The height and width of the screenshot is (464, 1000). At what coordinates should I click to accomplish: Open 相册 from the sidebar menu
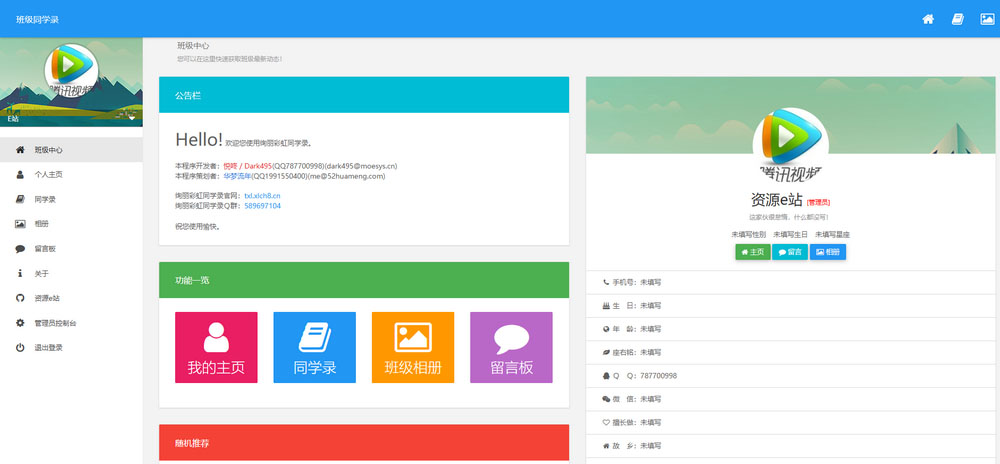(x=41, y=224)
